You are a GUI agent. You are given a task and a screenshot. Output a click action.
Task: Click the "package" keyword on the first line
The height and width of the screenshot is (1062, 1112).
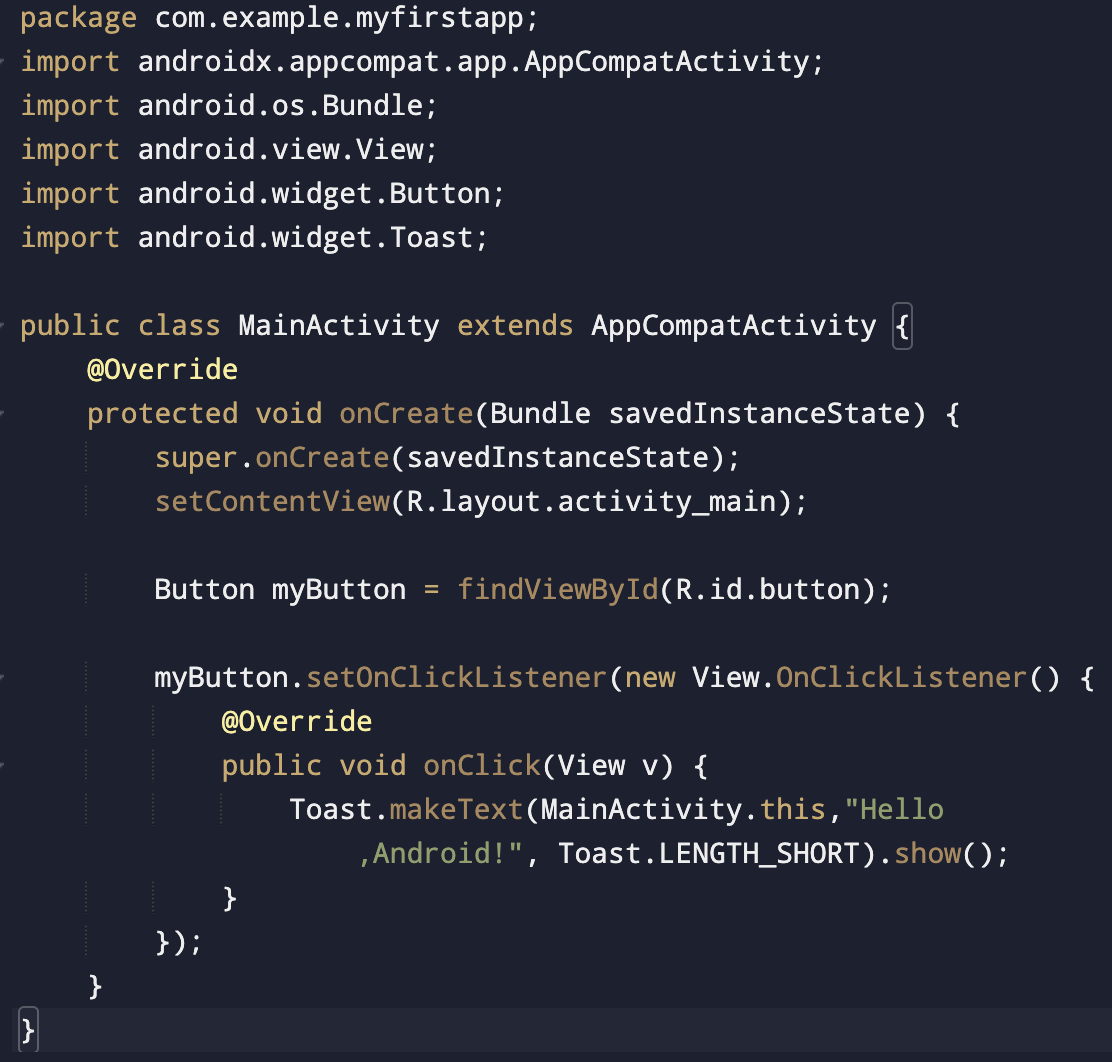pyautogui.click(x=78, y=18)
